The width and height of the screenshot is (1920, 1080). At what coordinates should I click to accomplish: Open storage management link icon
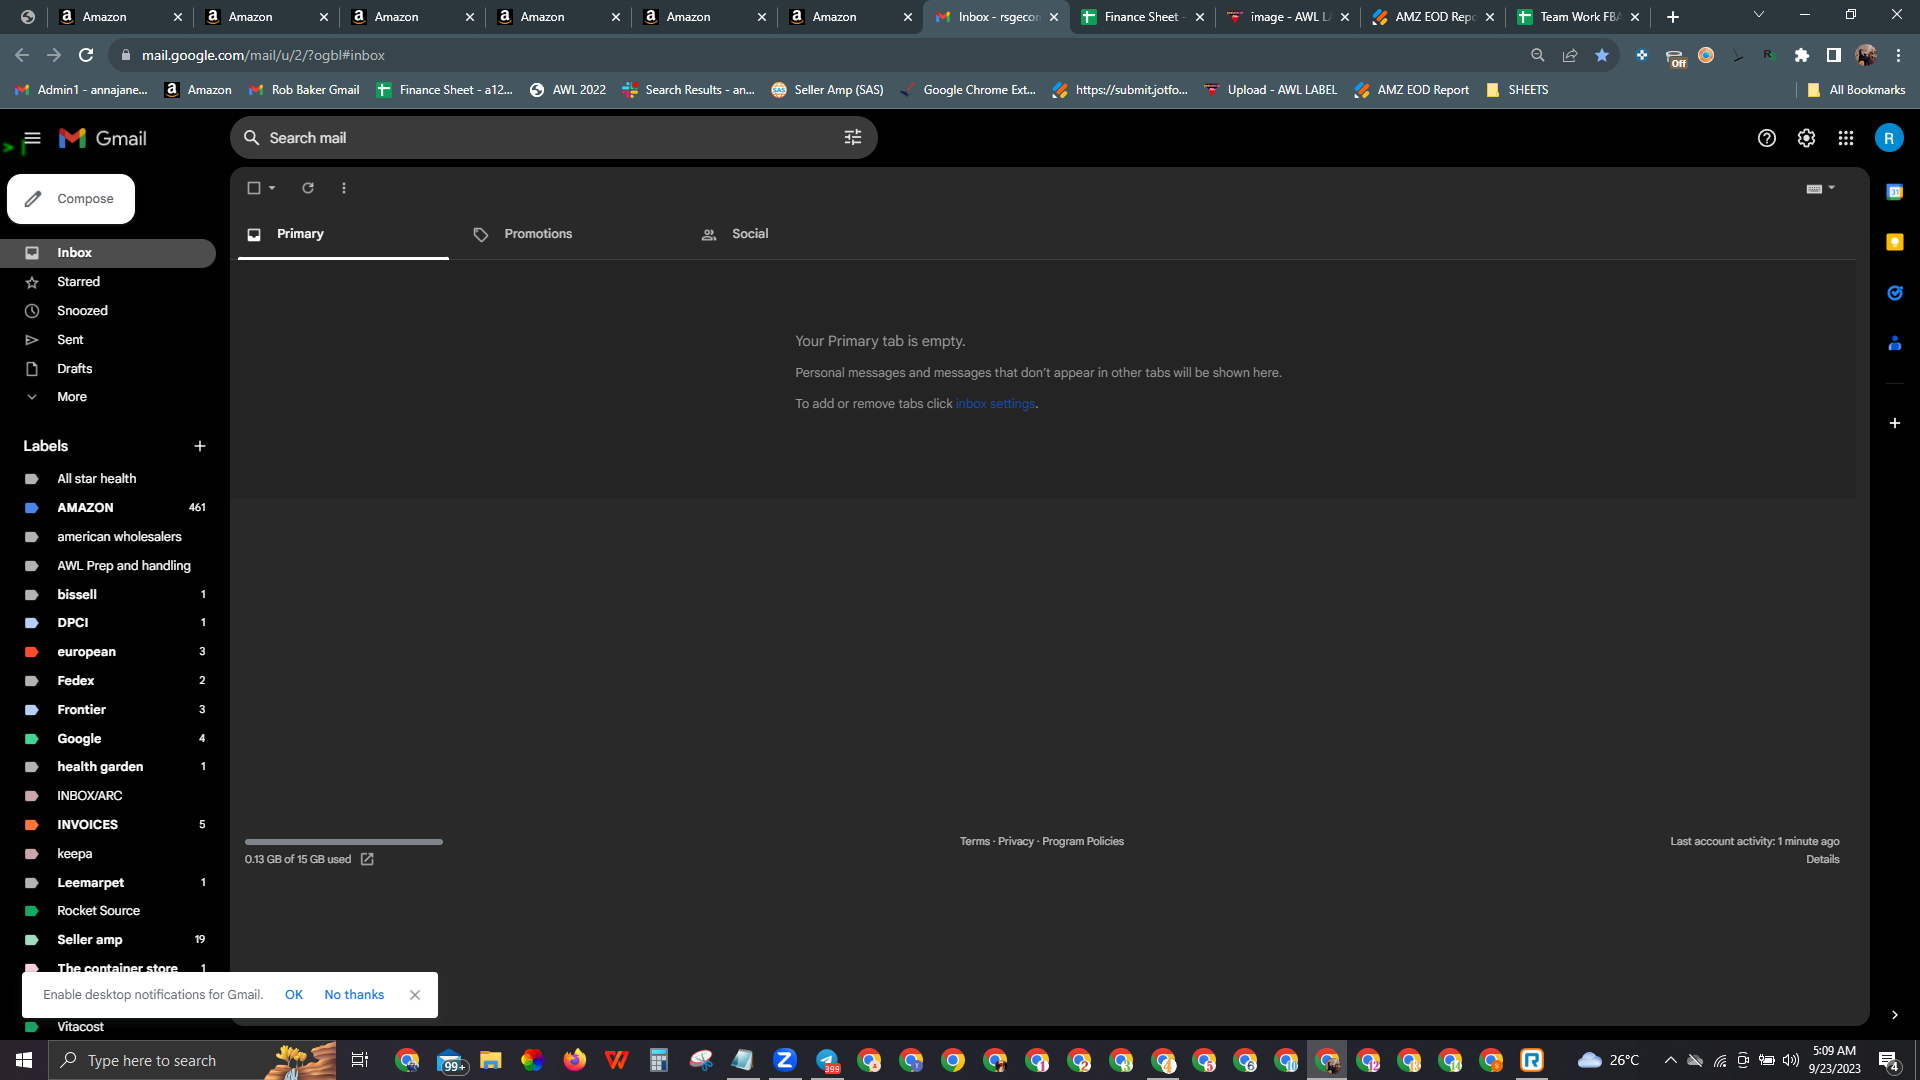pyautogui.click(x=367, y=859)
